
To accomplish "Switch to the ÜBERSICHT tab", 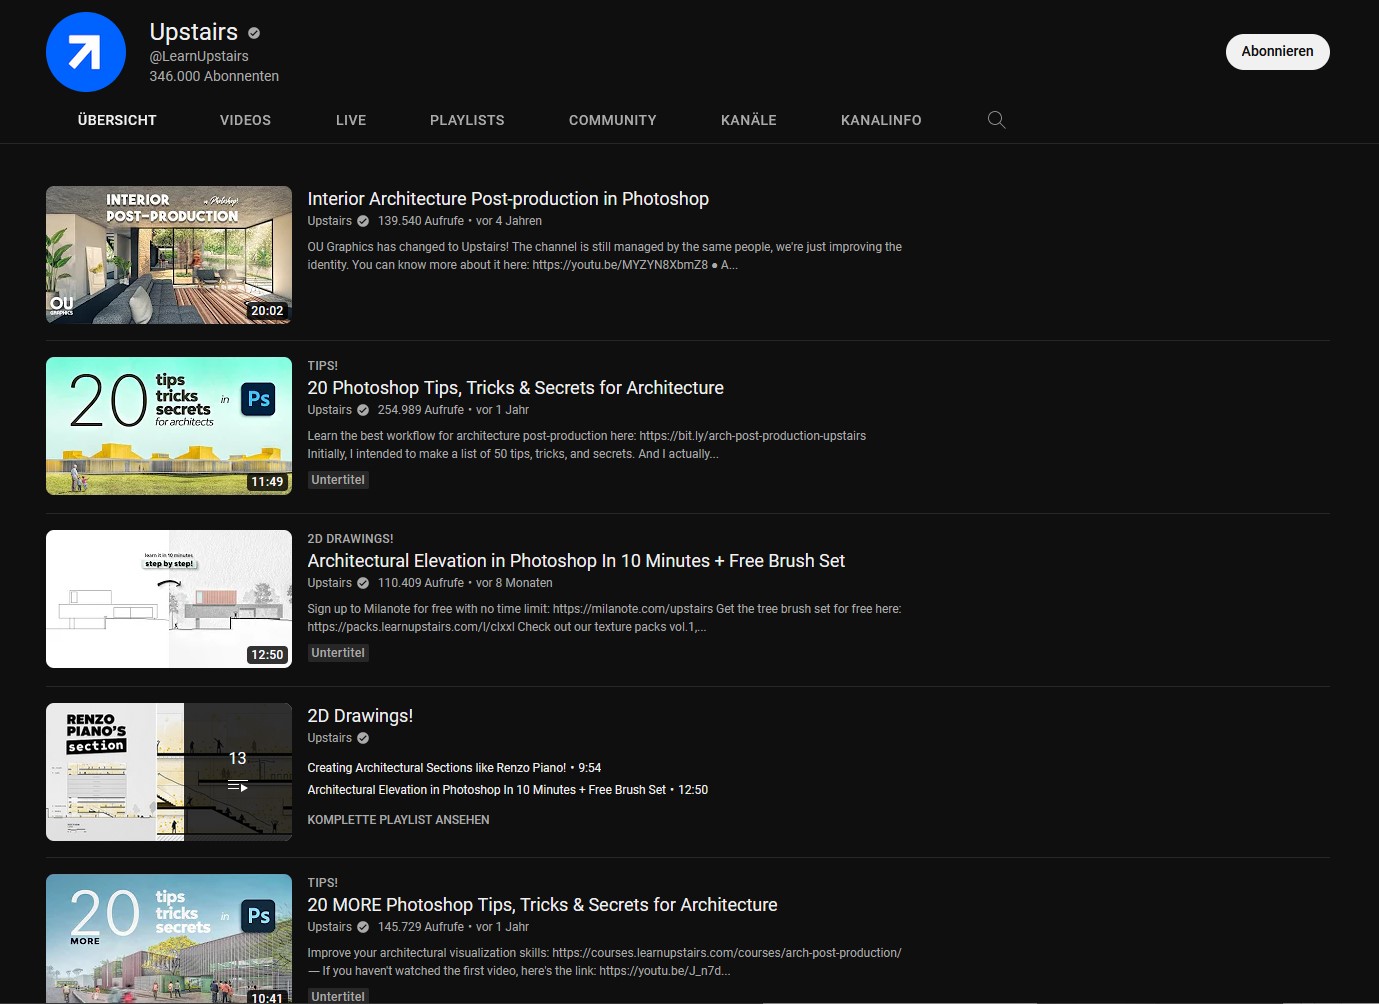I will [x=117, y=120].
